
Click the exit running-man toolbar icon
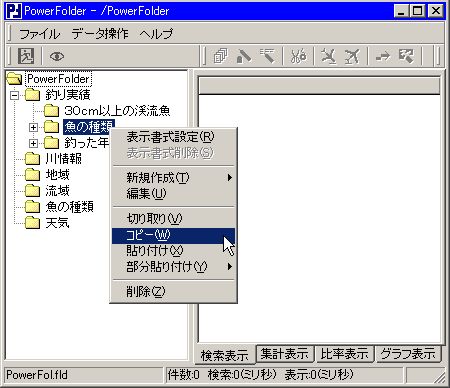coord(26,56)
